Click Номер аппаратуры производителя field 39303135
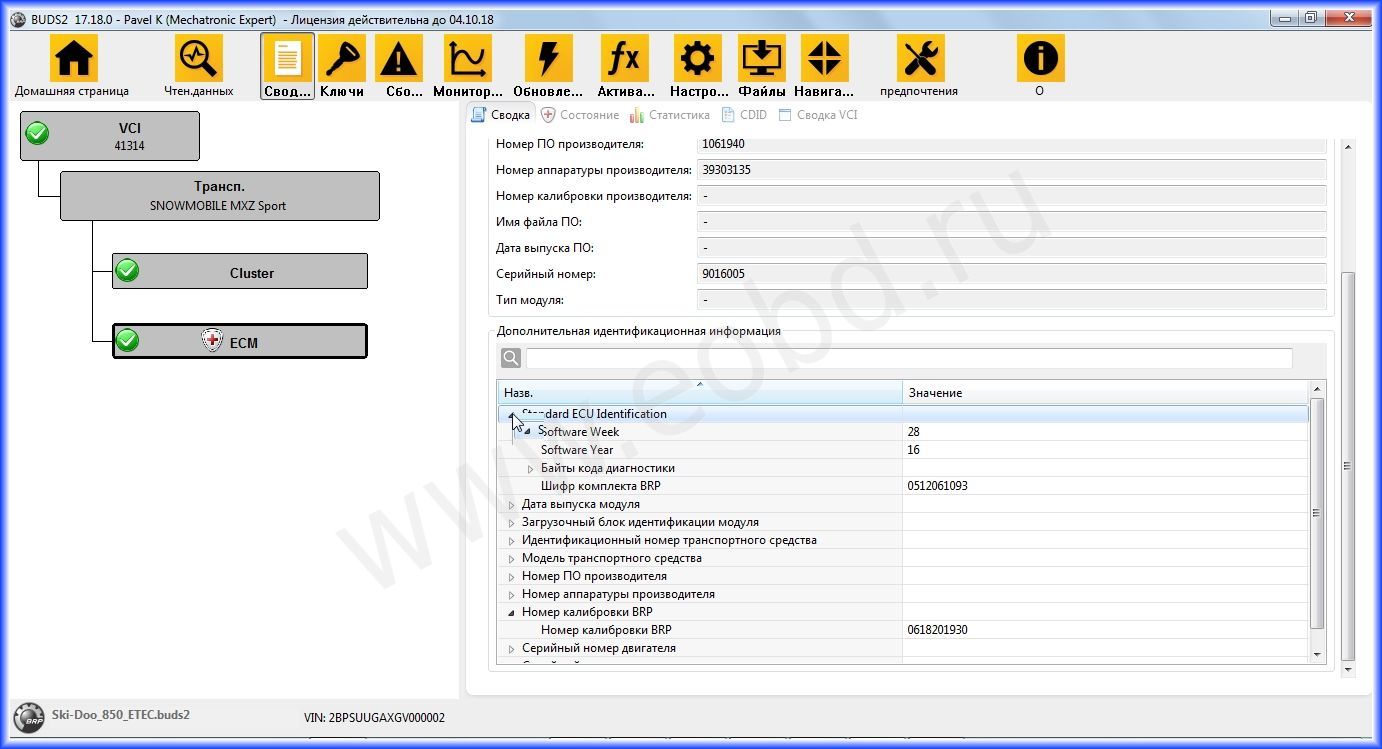This screenshot has width=1382, height=749. tap(1011, 169)
